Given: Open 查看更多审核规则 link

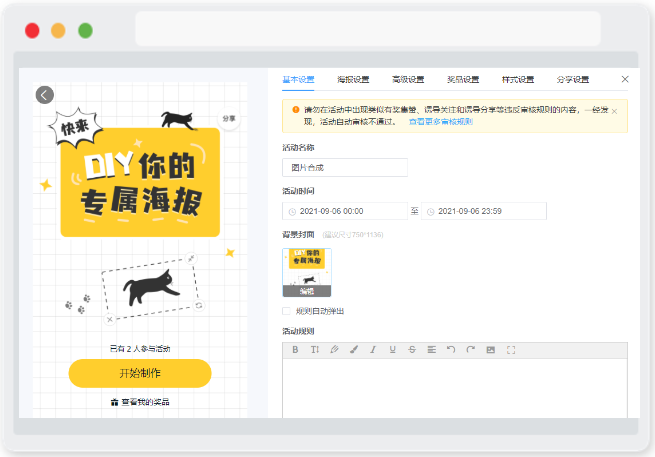Looking at the screenshot, I should [441, 122].
